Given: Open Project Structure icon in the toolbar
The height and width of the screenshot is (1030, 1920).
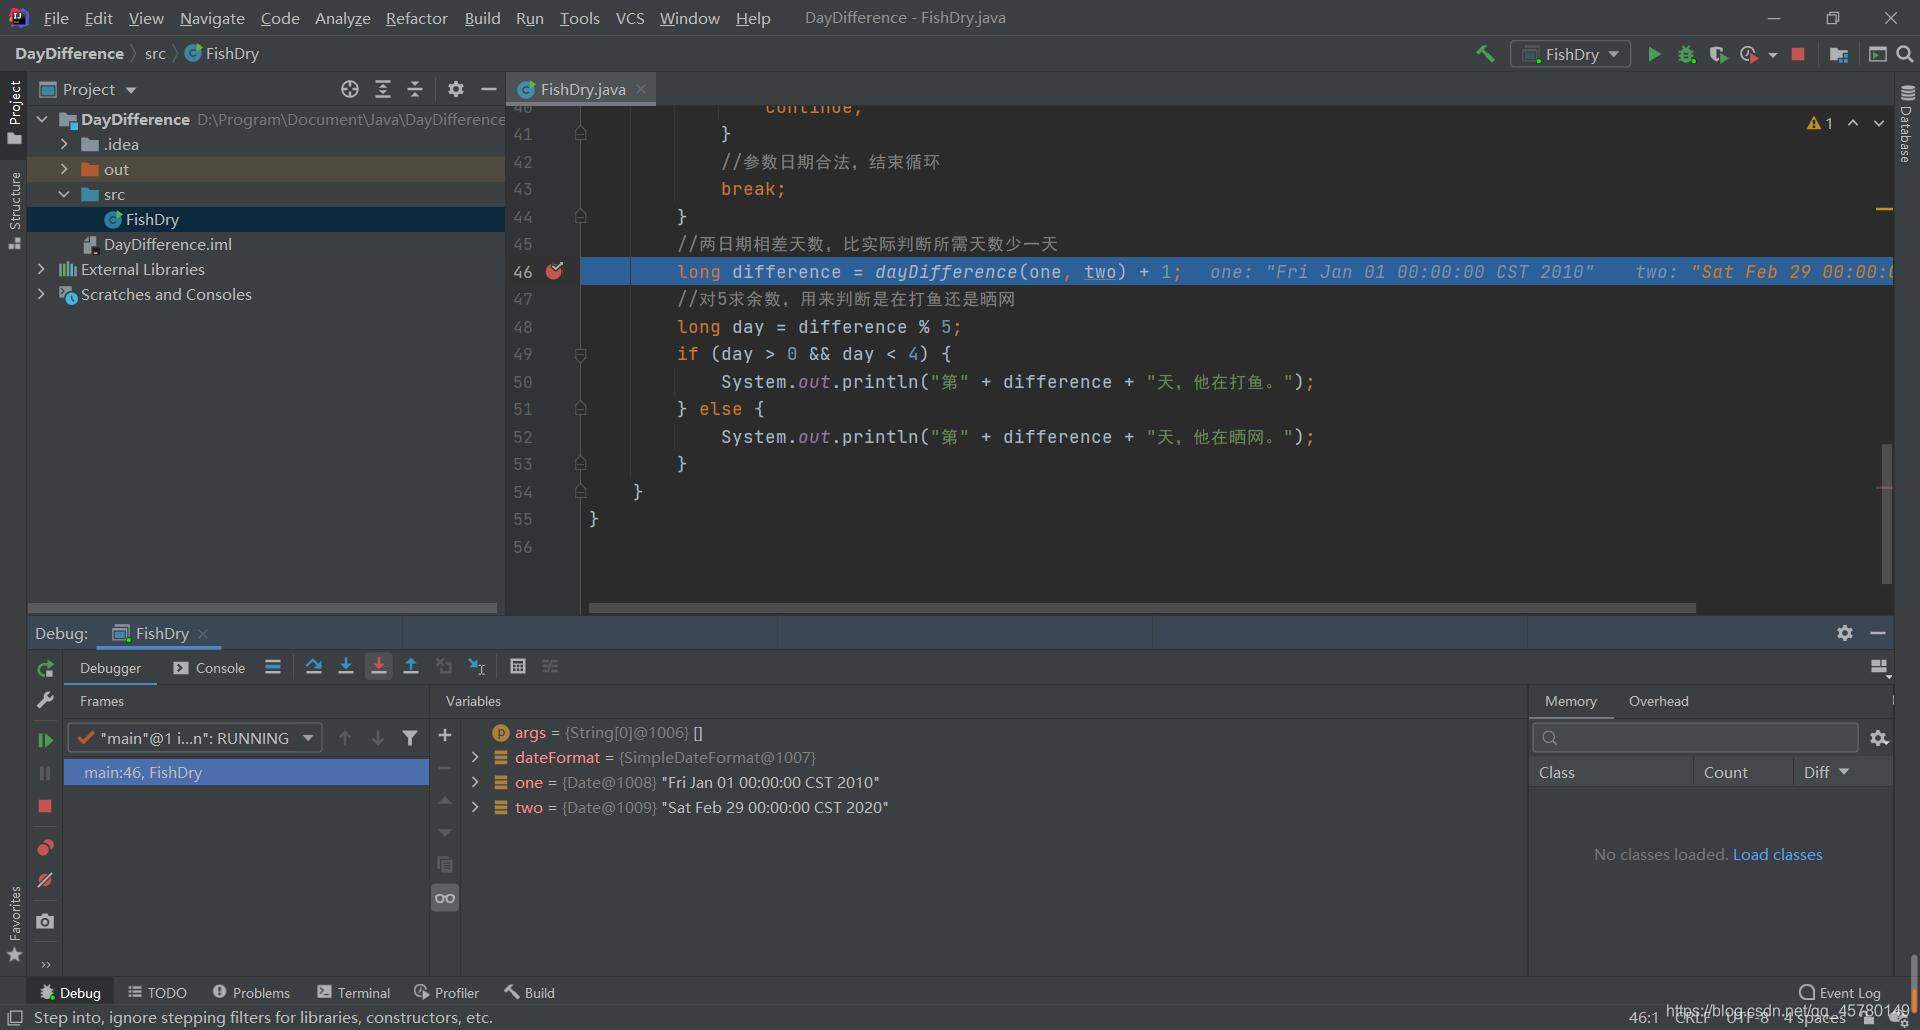Looking at the screenshot, I should coord(1838,54).
